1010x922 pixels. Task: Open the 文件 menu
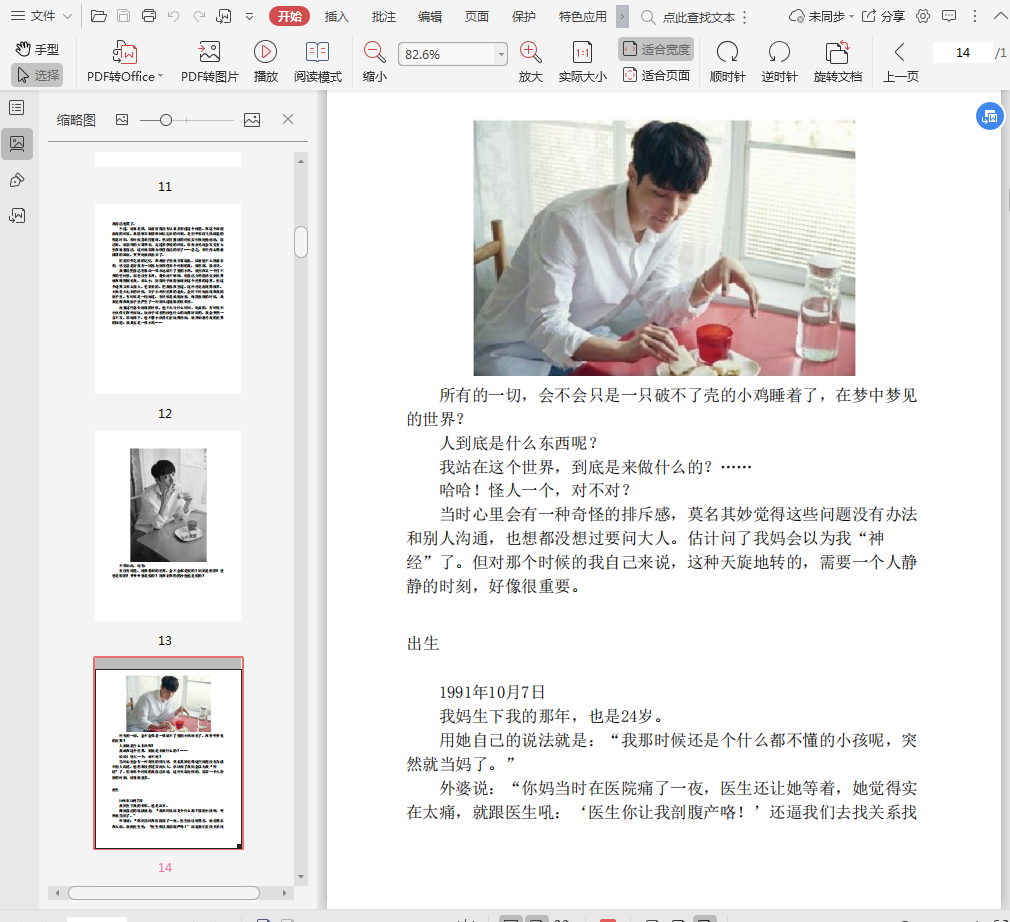pyautogui.click(x=41, y=16)
